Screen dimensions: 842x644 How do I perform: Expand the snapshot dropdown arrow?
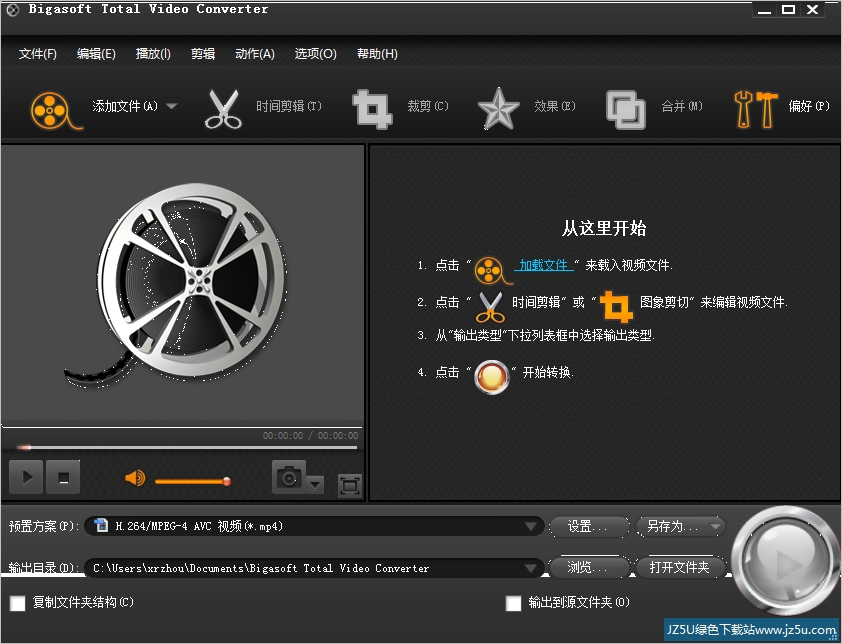[x=315, y=484]
